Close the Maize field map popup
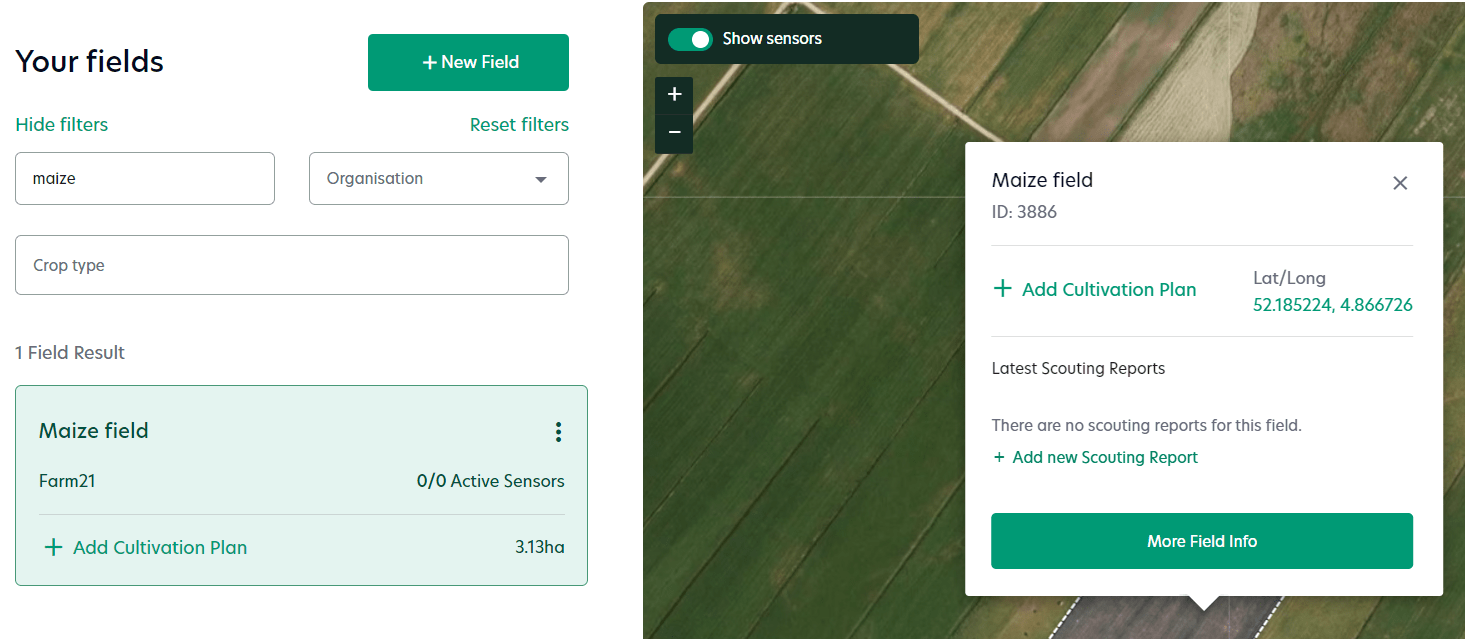 1400,183
